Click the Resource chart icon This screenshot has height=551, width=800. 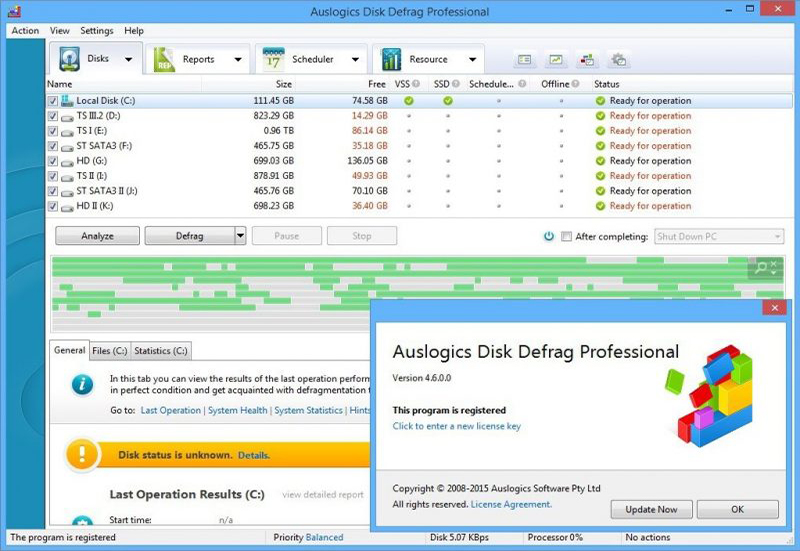(391, 59)
